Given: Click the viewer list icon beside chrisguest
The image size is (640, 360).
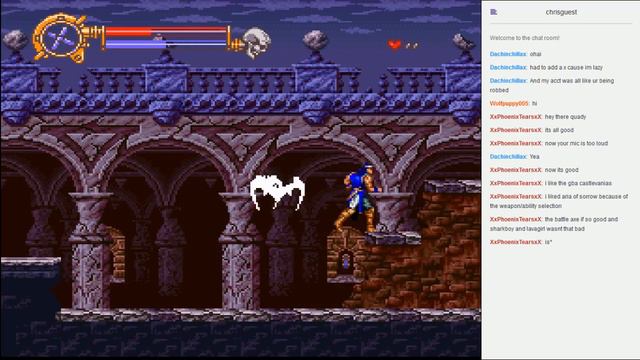Looking at the screenshot, I should [x=493, y=12].
